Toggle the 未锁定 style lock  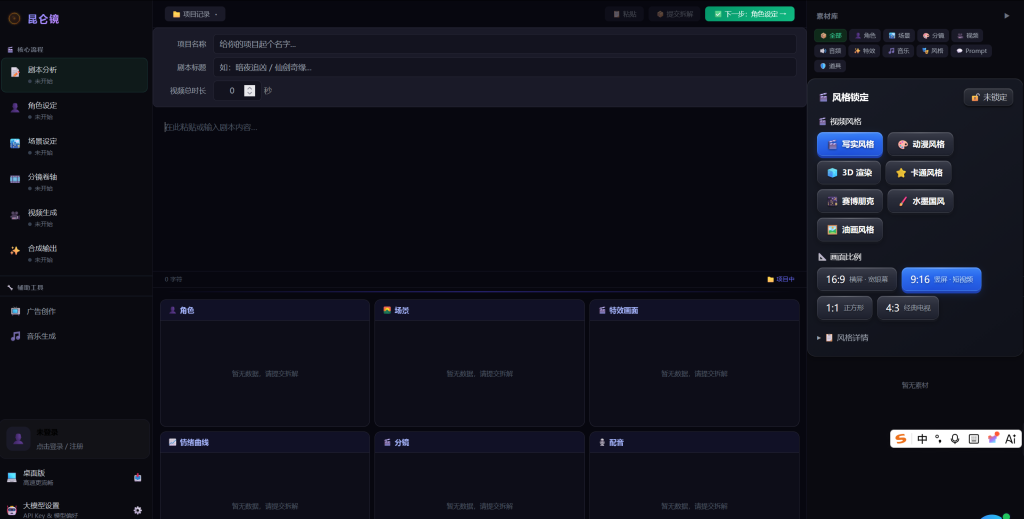(x=988, y=97)
